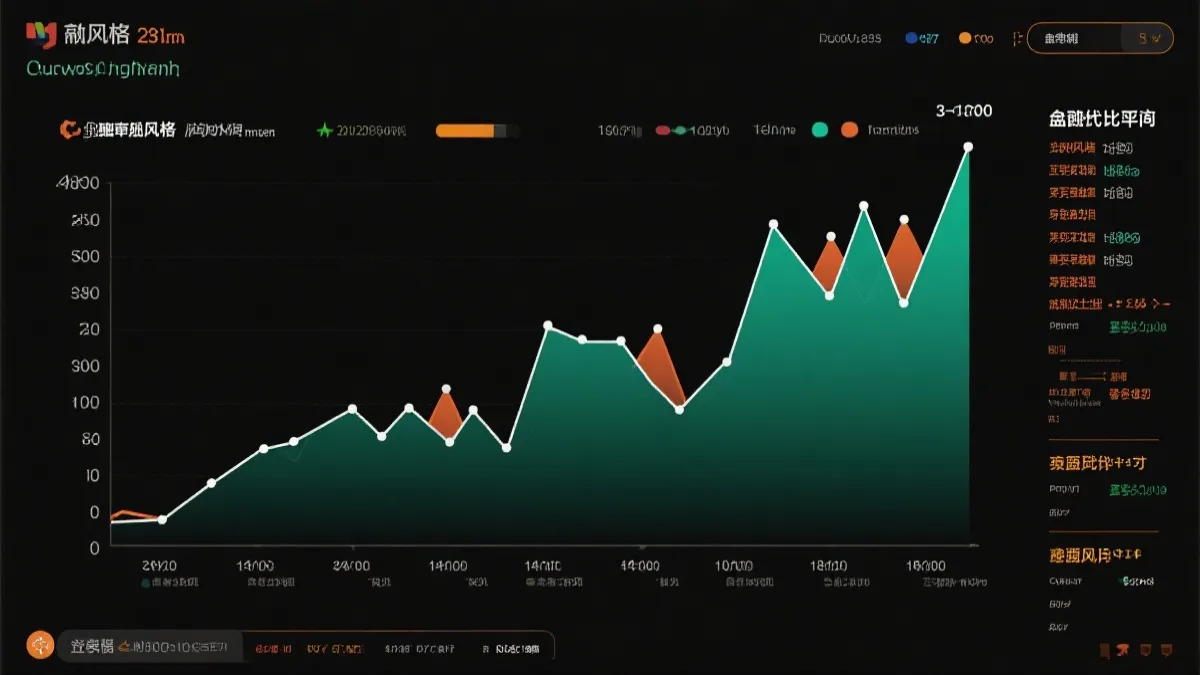This screenshot has width=1200, height=675.
Task: Toggle the orange dot series in header
Action: point(965,39)
